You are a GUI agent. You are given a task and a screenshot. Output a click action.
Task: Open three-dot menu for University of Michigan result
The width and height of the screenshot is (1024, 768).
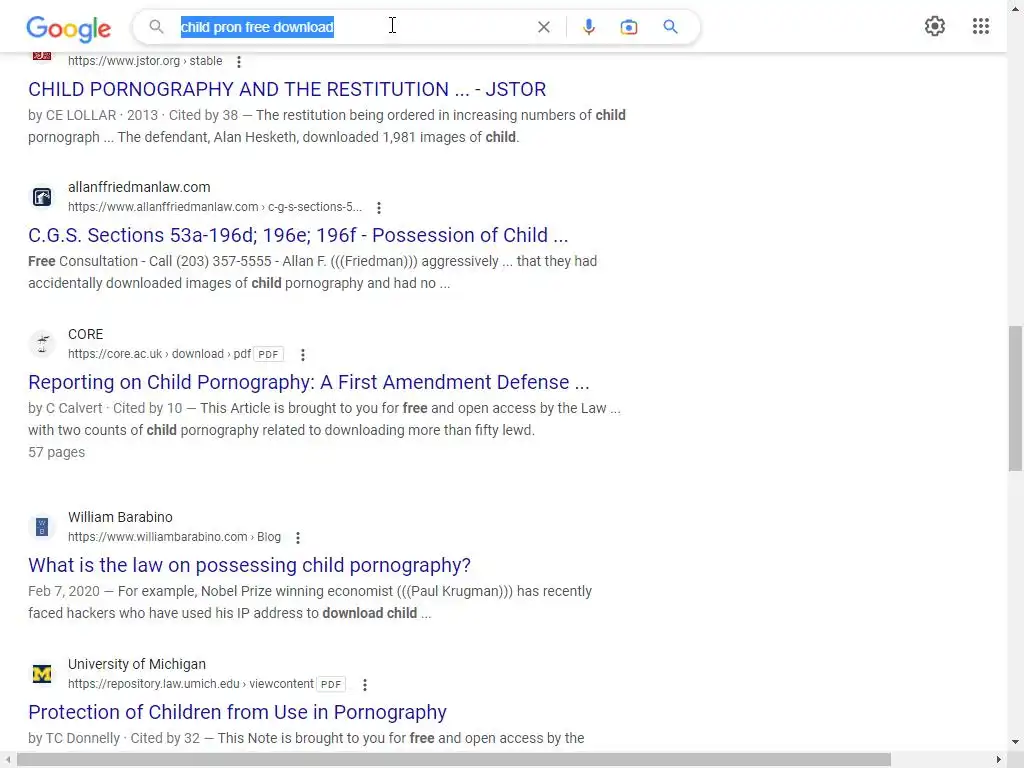(365, 684)
